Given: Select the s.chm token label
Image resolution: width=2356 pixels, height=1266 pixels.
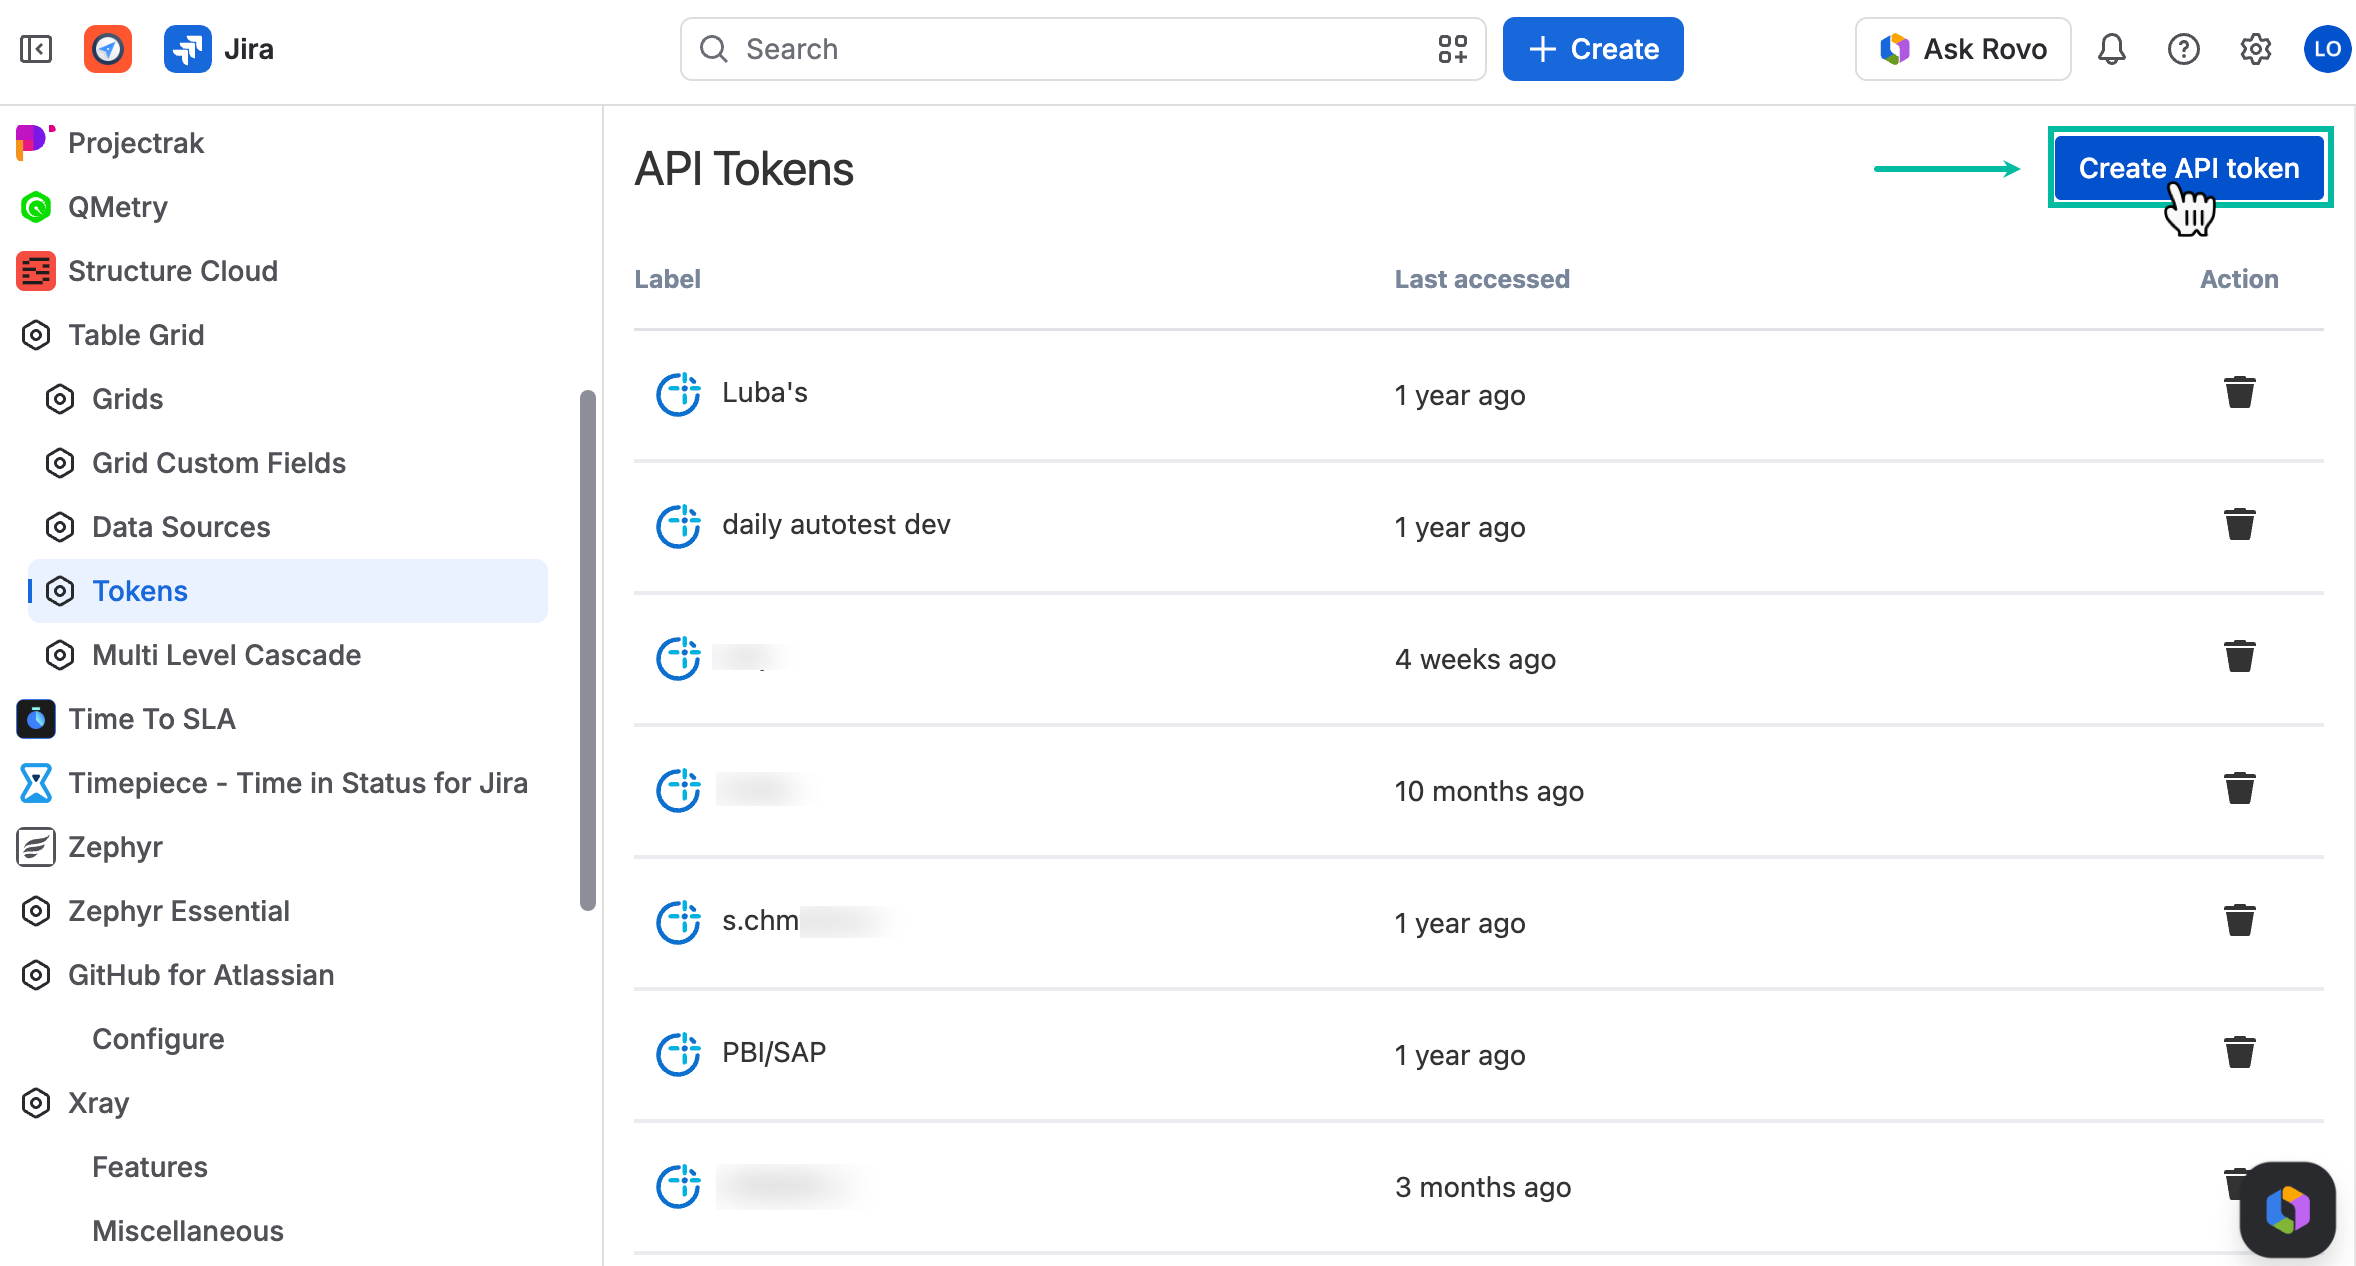Looking at the screenshot, I should [x=760, y=921].
